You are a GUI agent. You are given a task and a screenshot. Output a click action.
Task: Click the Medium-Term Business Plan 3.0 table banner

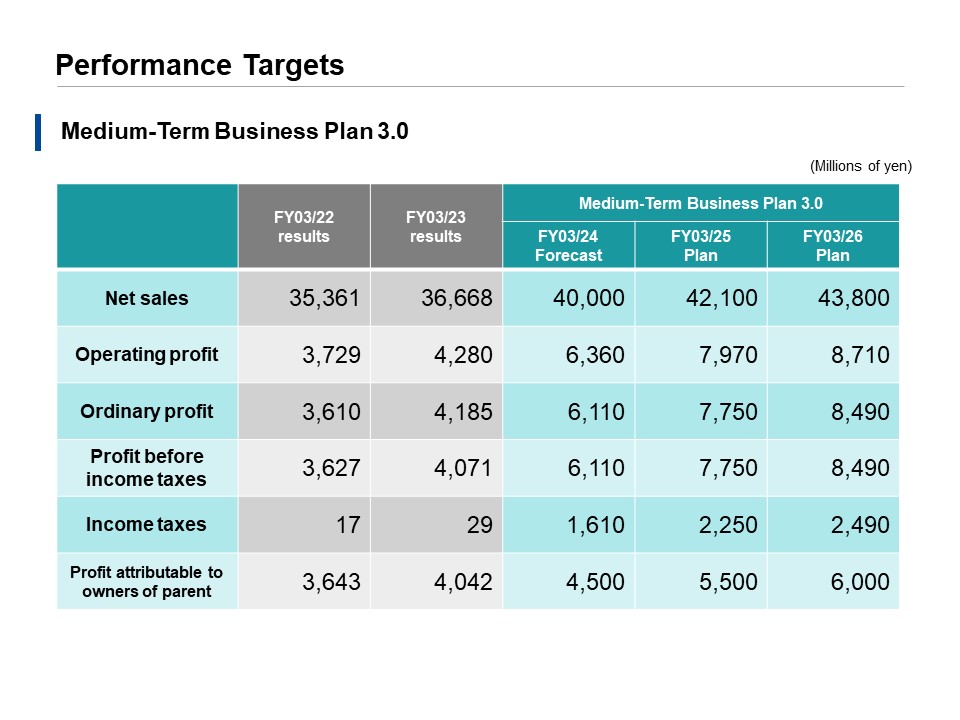(702, 203)
